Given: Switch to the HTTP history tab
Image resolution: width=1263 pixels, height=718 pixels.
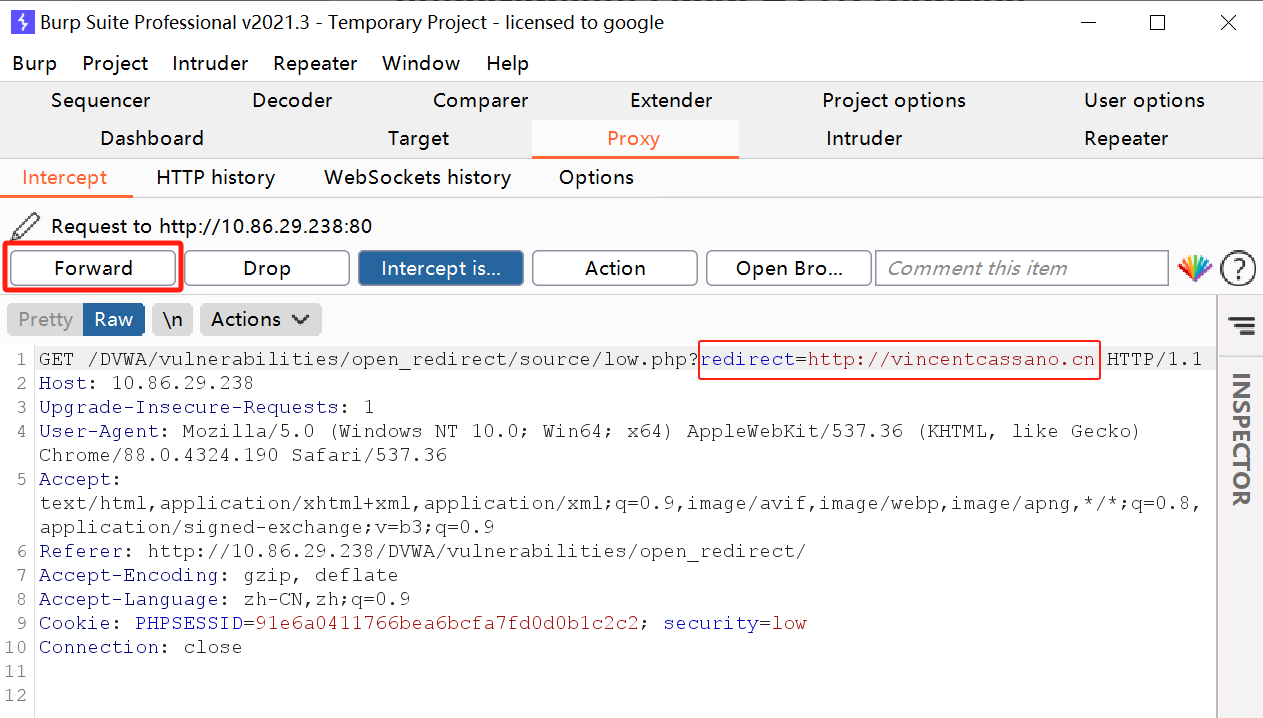Looking at the screenshot, I should click(215, 178).
